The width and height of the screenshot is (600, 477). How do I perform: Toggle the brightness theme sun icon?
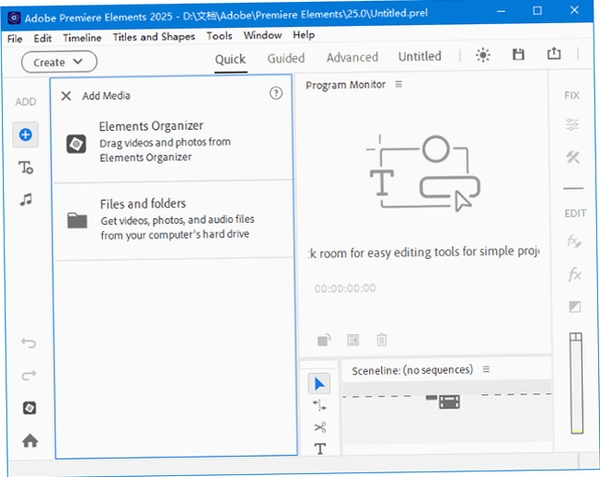pos(483,55)
